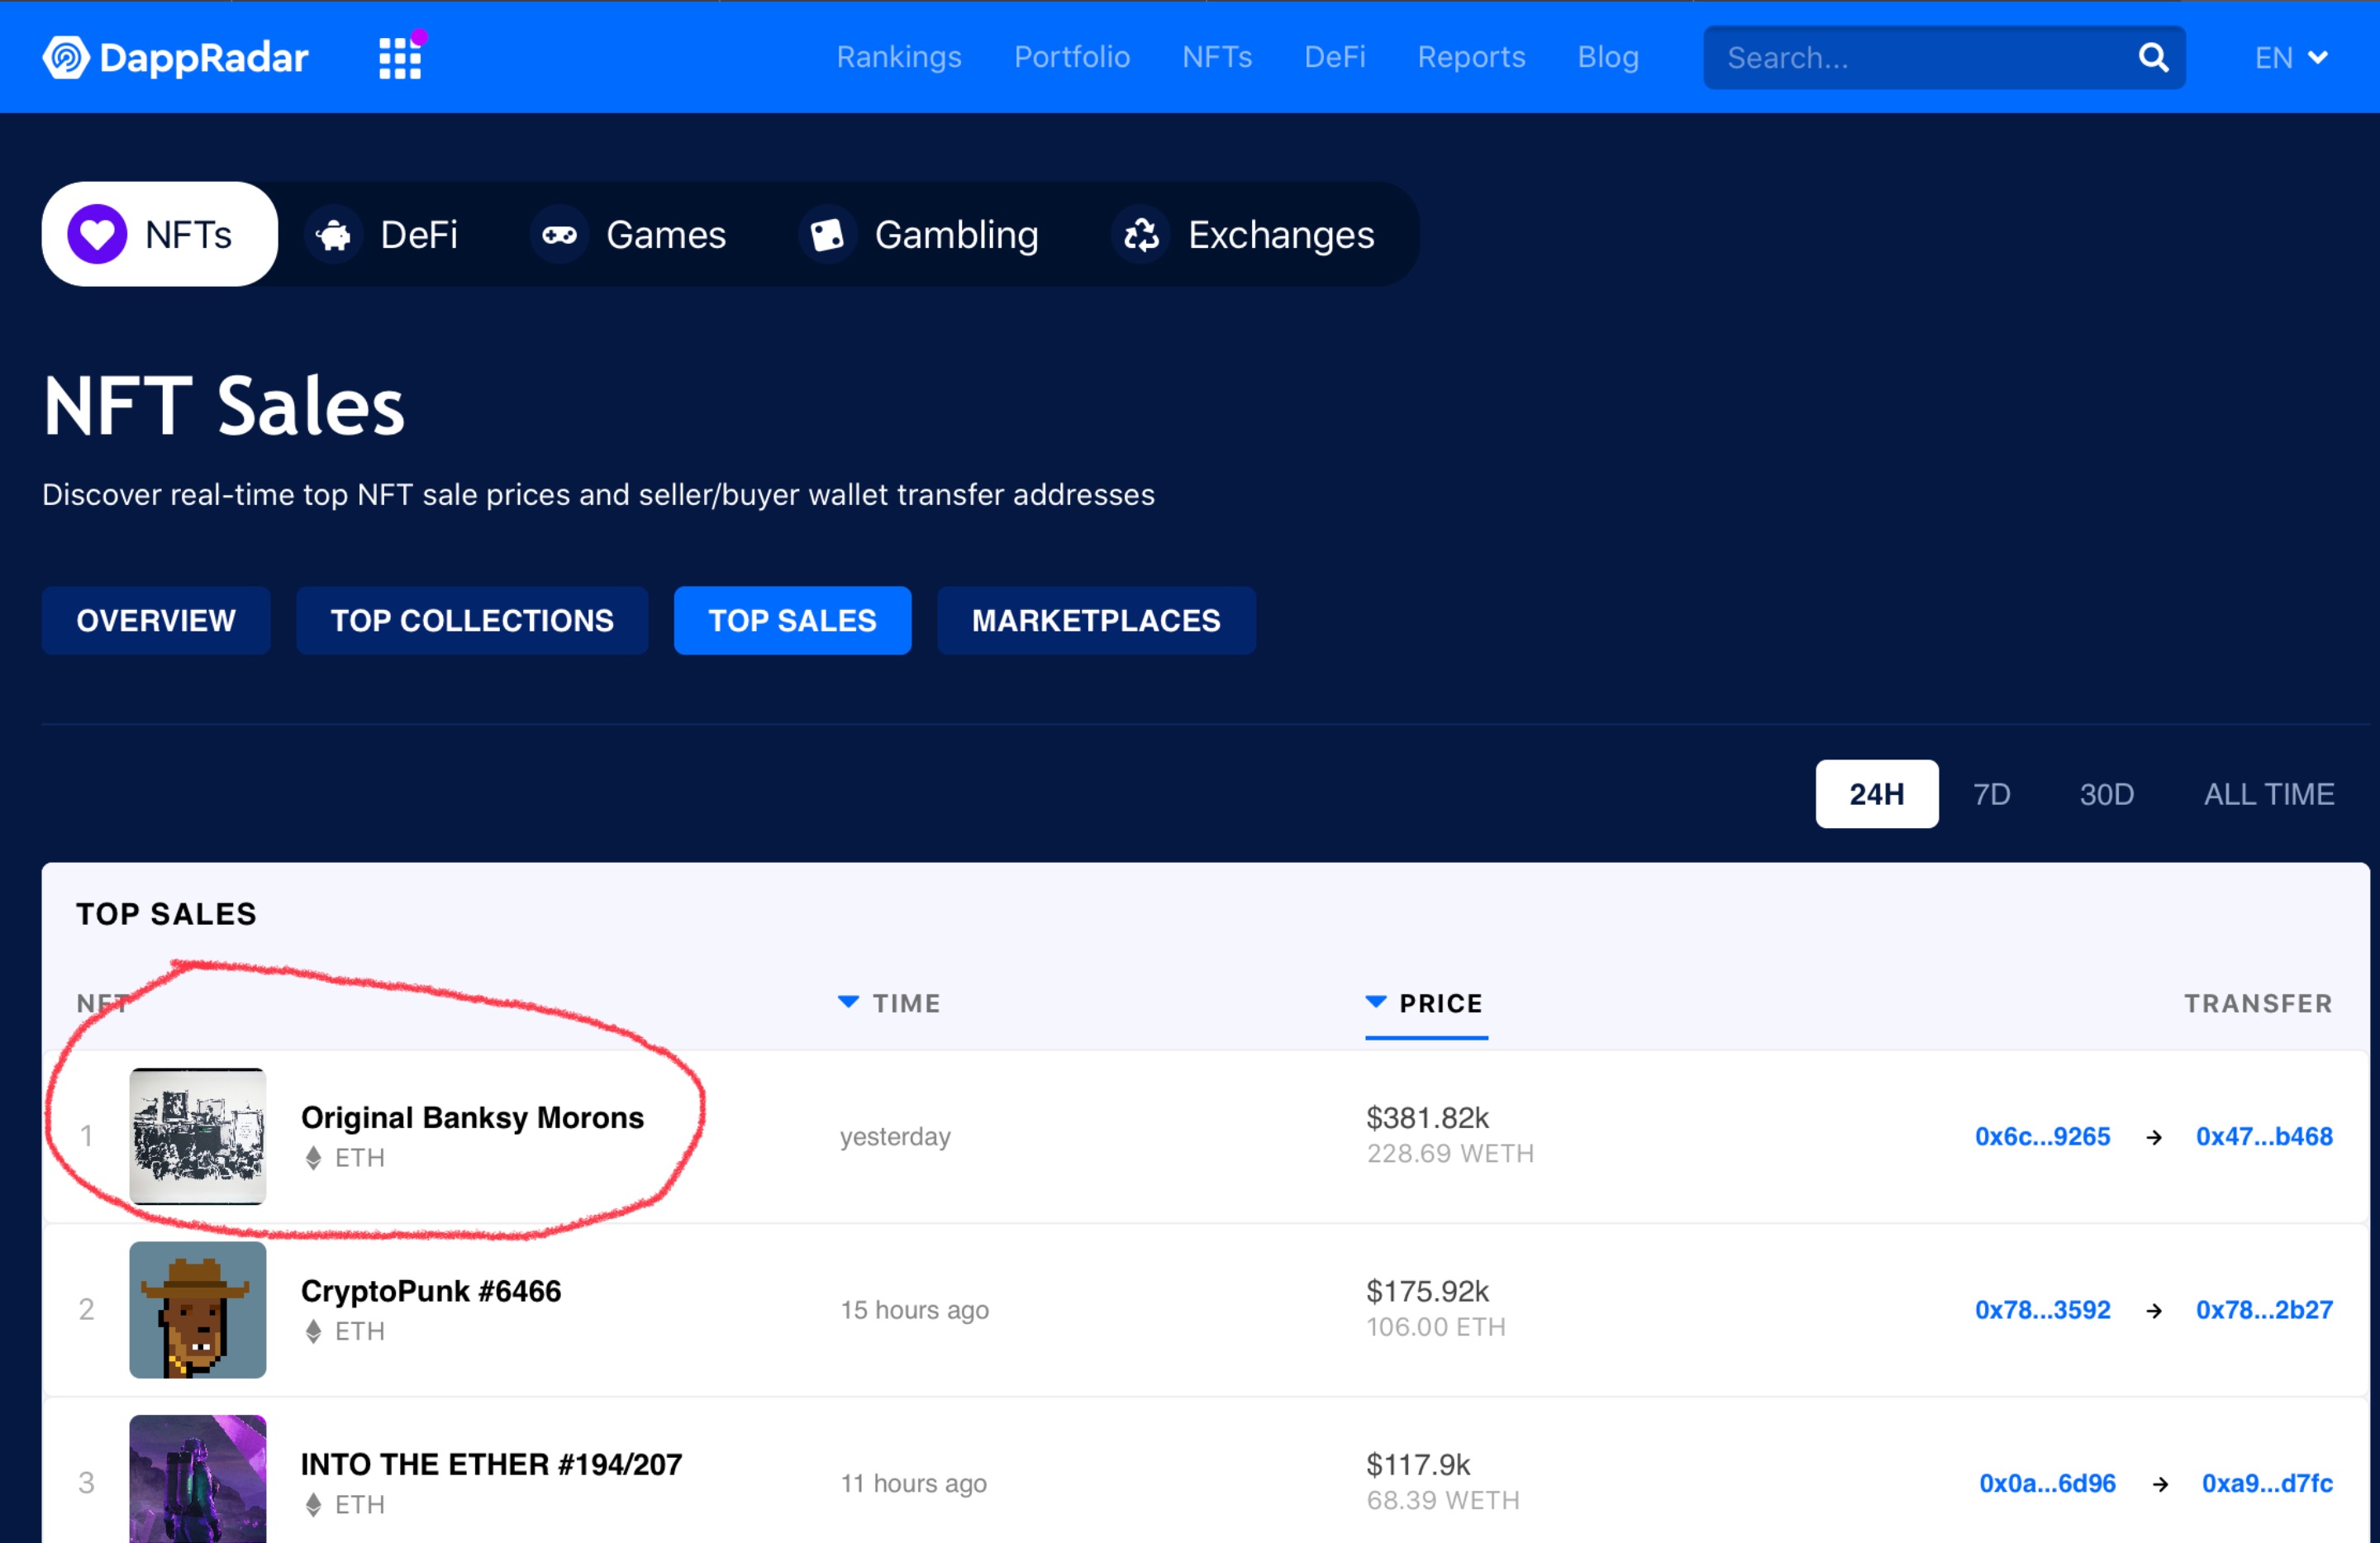This screenshot has width=2380, height=1543.
Task: Open seller address 0x0a...6d96
Action: coord(2047,1483)
